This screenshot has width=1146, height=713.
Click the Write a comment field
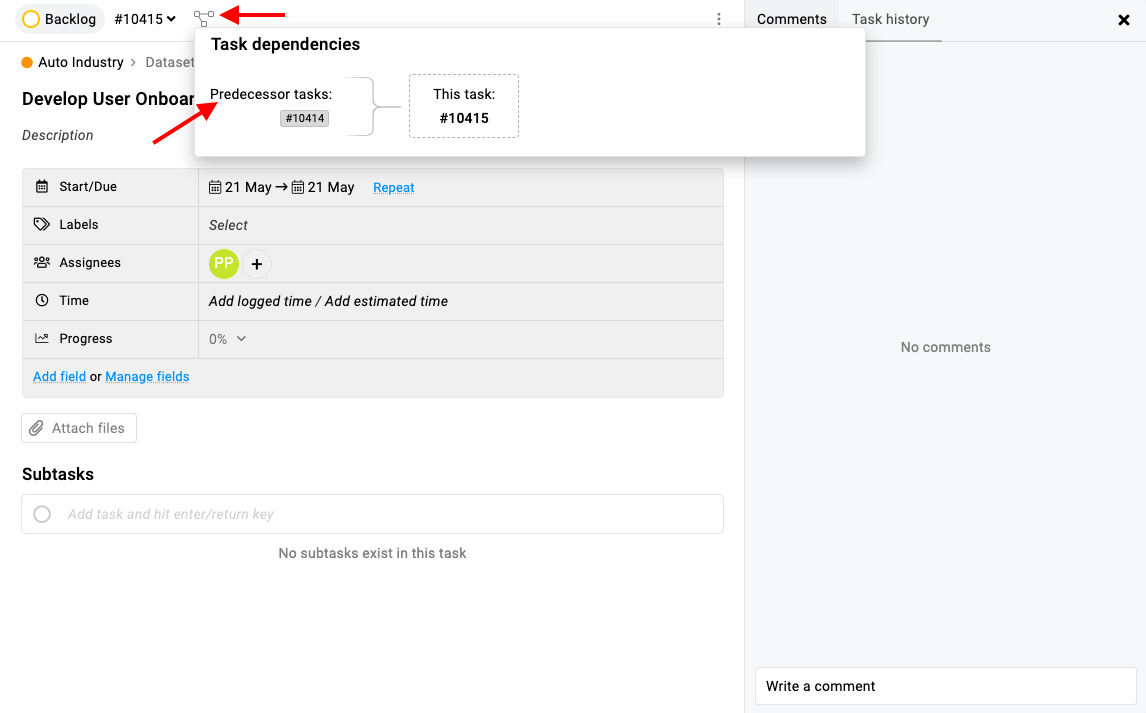945,686
